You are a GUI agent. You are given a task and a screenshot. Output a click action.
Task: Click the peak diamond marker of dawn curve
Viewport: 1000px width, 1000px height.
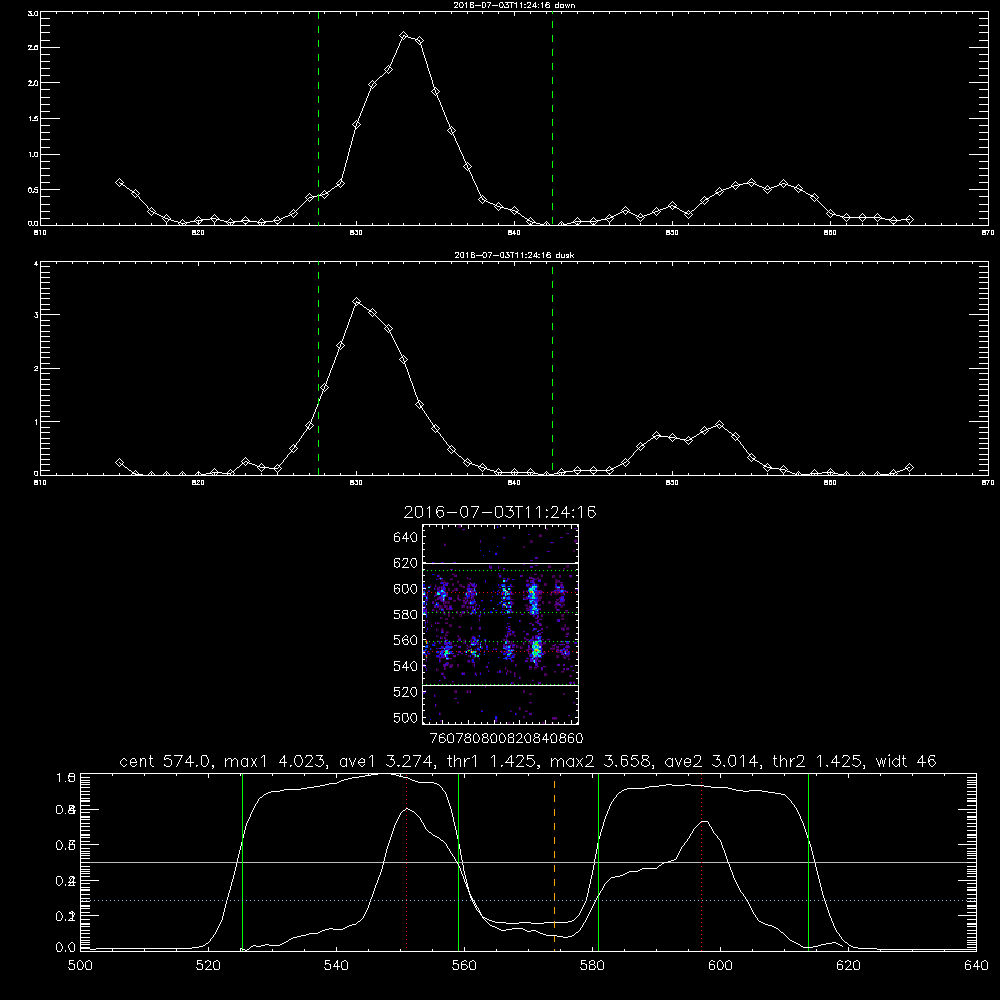pyautogui.click(x=404, y=36)
